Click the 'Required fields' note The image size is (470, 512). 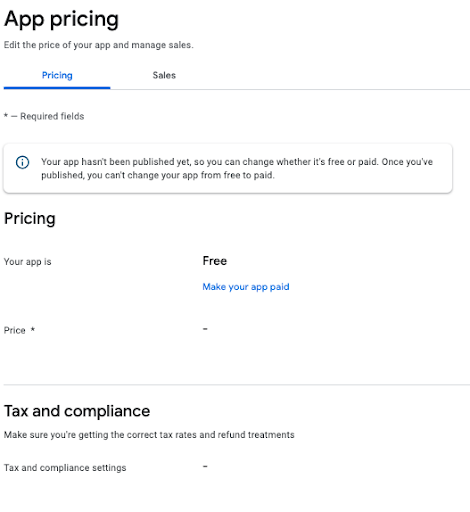(44, 116)
